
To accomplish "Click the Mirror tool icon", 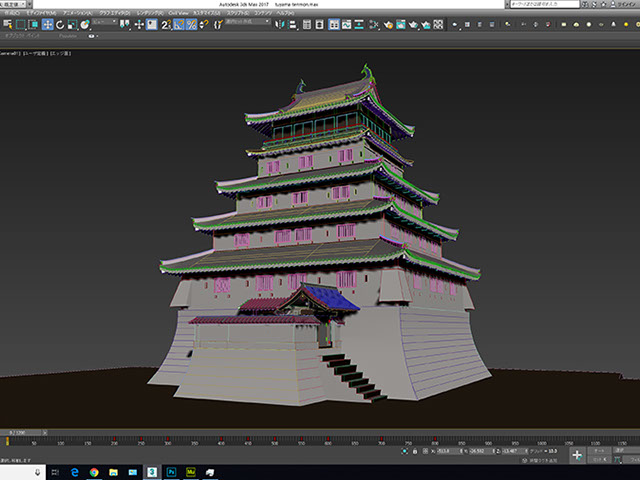I will click(281, 25).
